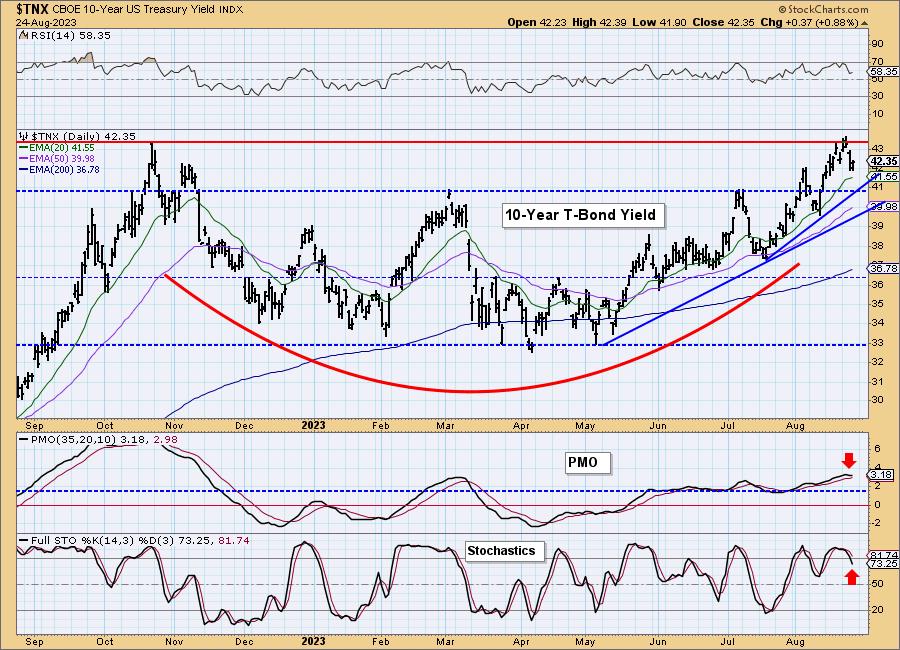Click the 58.35 RSI value tag on the right axis
This screenshot has height=650, width=900.
tap(884, 72)
